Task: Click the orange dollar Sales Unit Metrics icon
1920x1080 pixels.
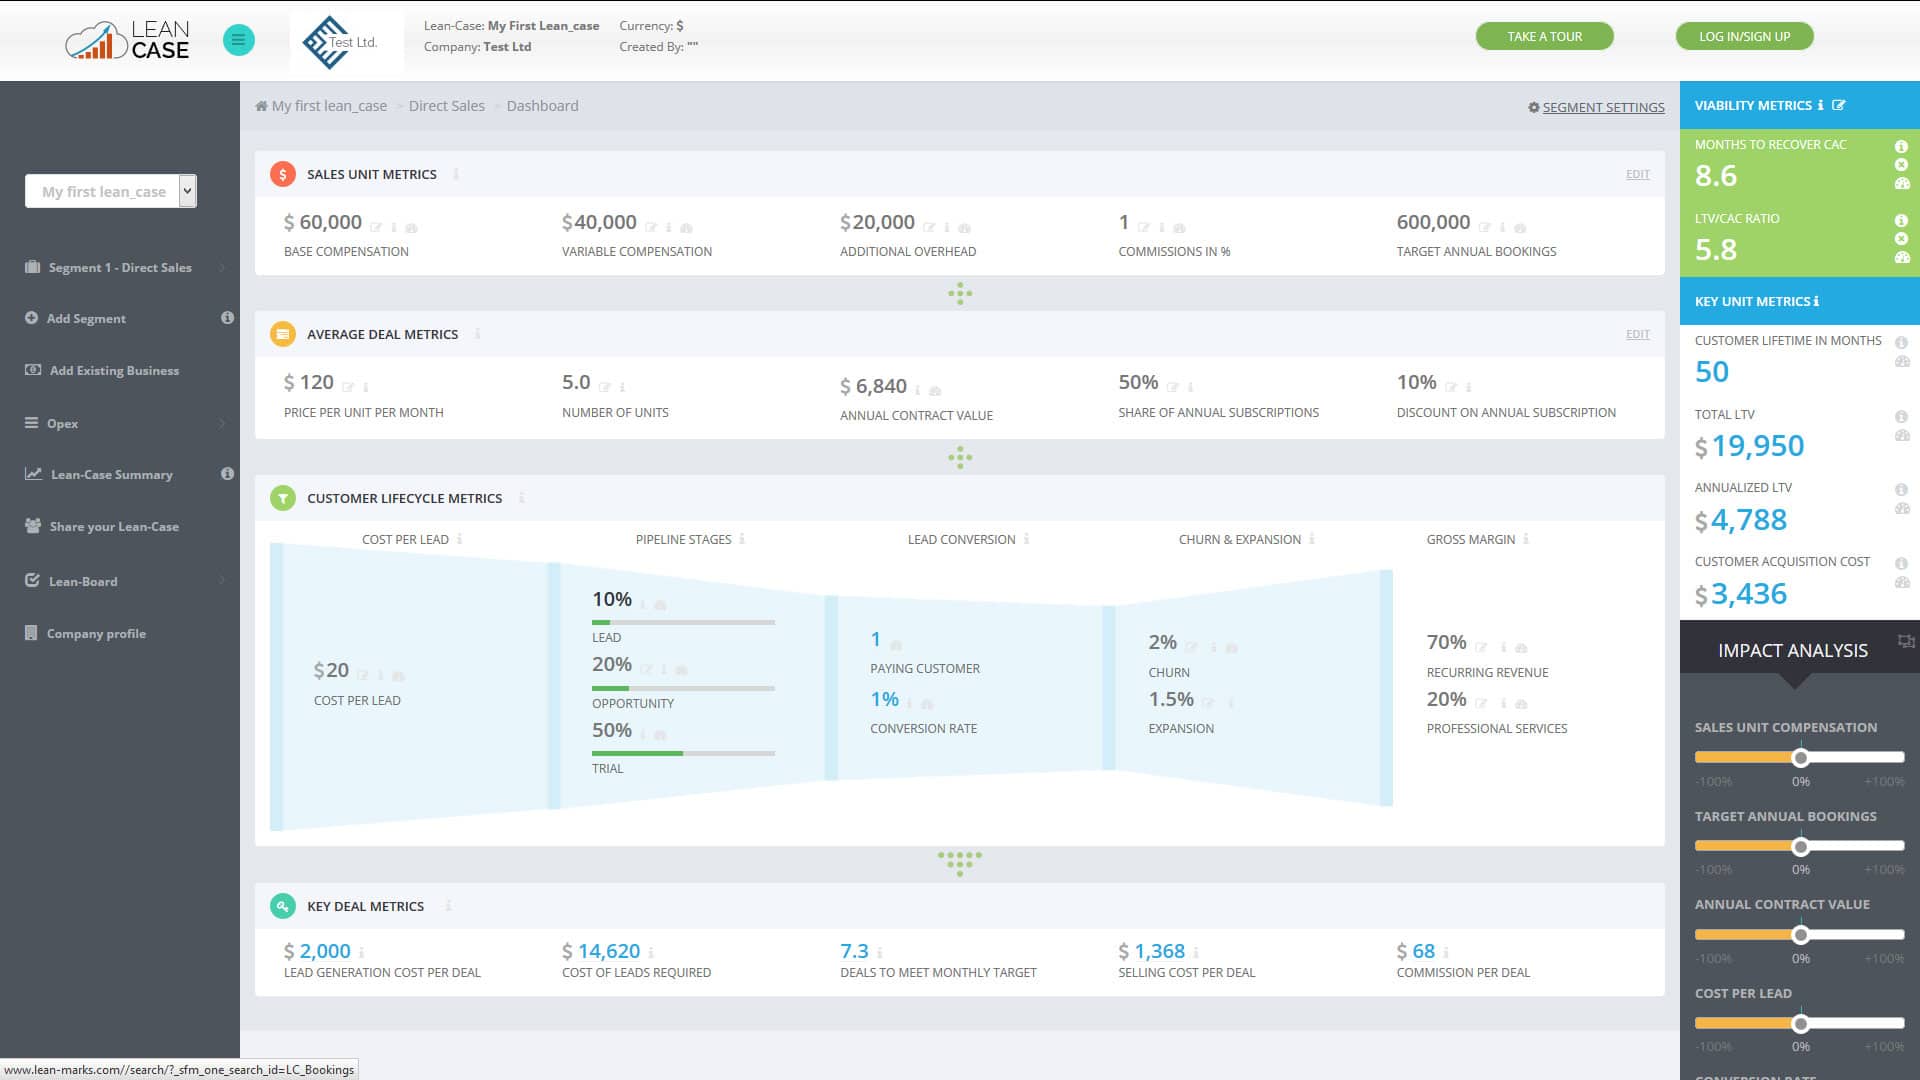Action: [x=283, y=173]
